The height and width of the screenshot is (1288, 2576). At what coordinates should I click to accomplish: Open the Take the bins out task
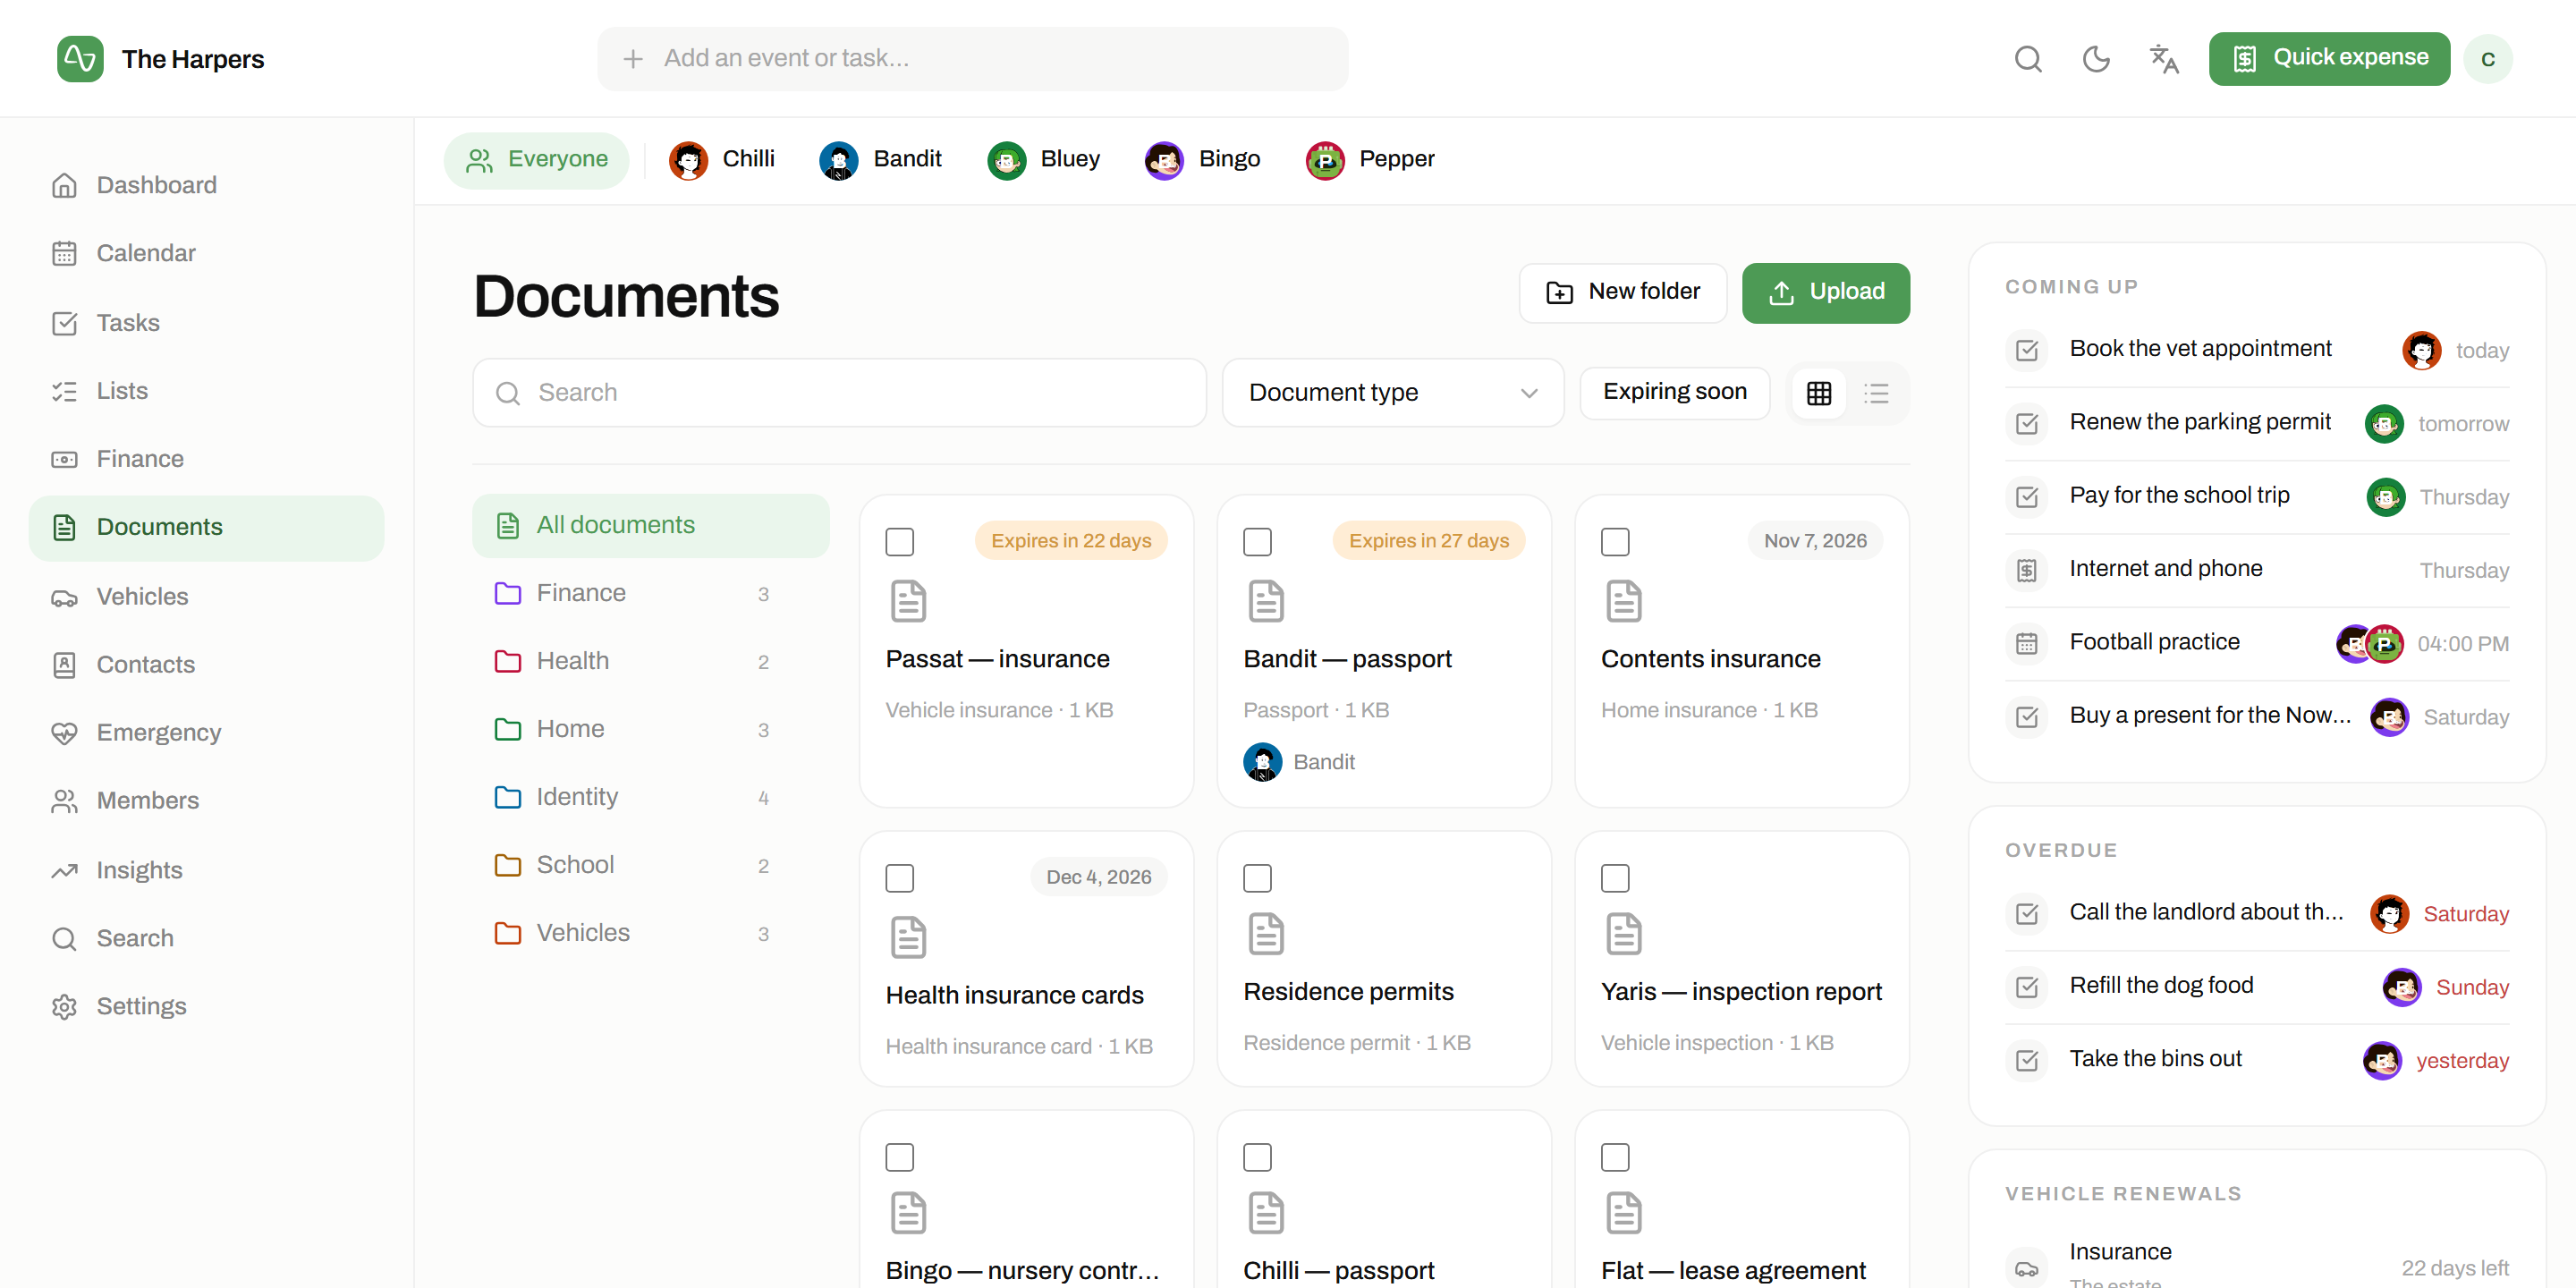(x=2256, y=1060)
